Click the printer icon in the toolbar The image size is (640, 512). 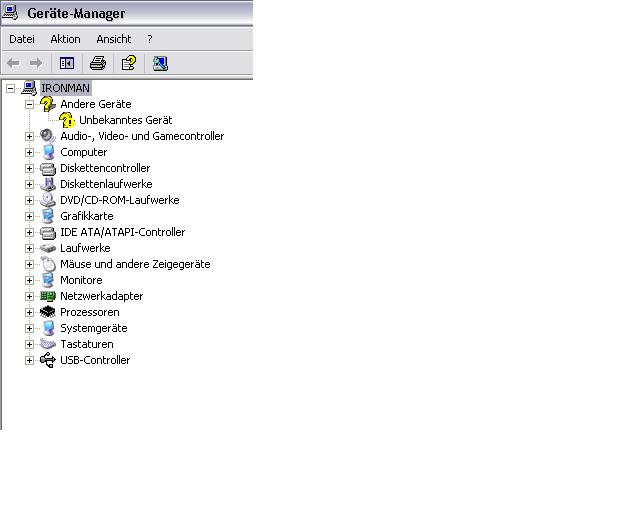(98, 63)
